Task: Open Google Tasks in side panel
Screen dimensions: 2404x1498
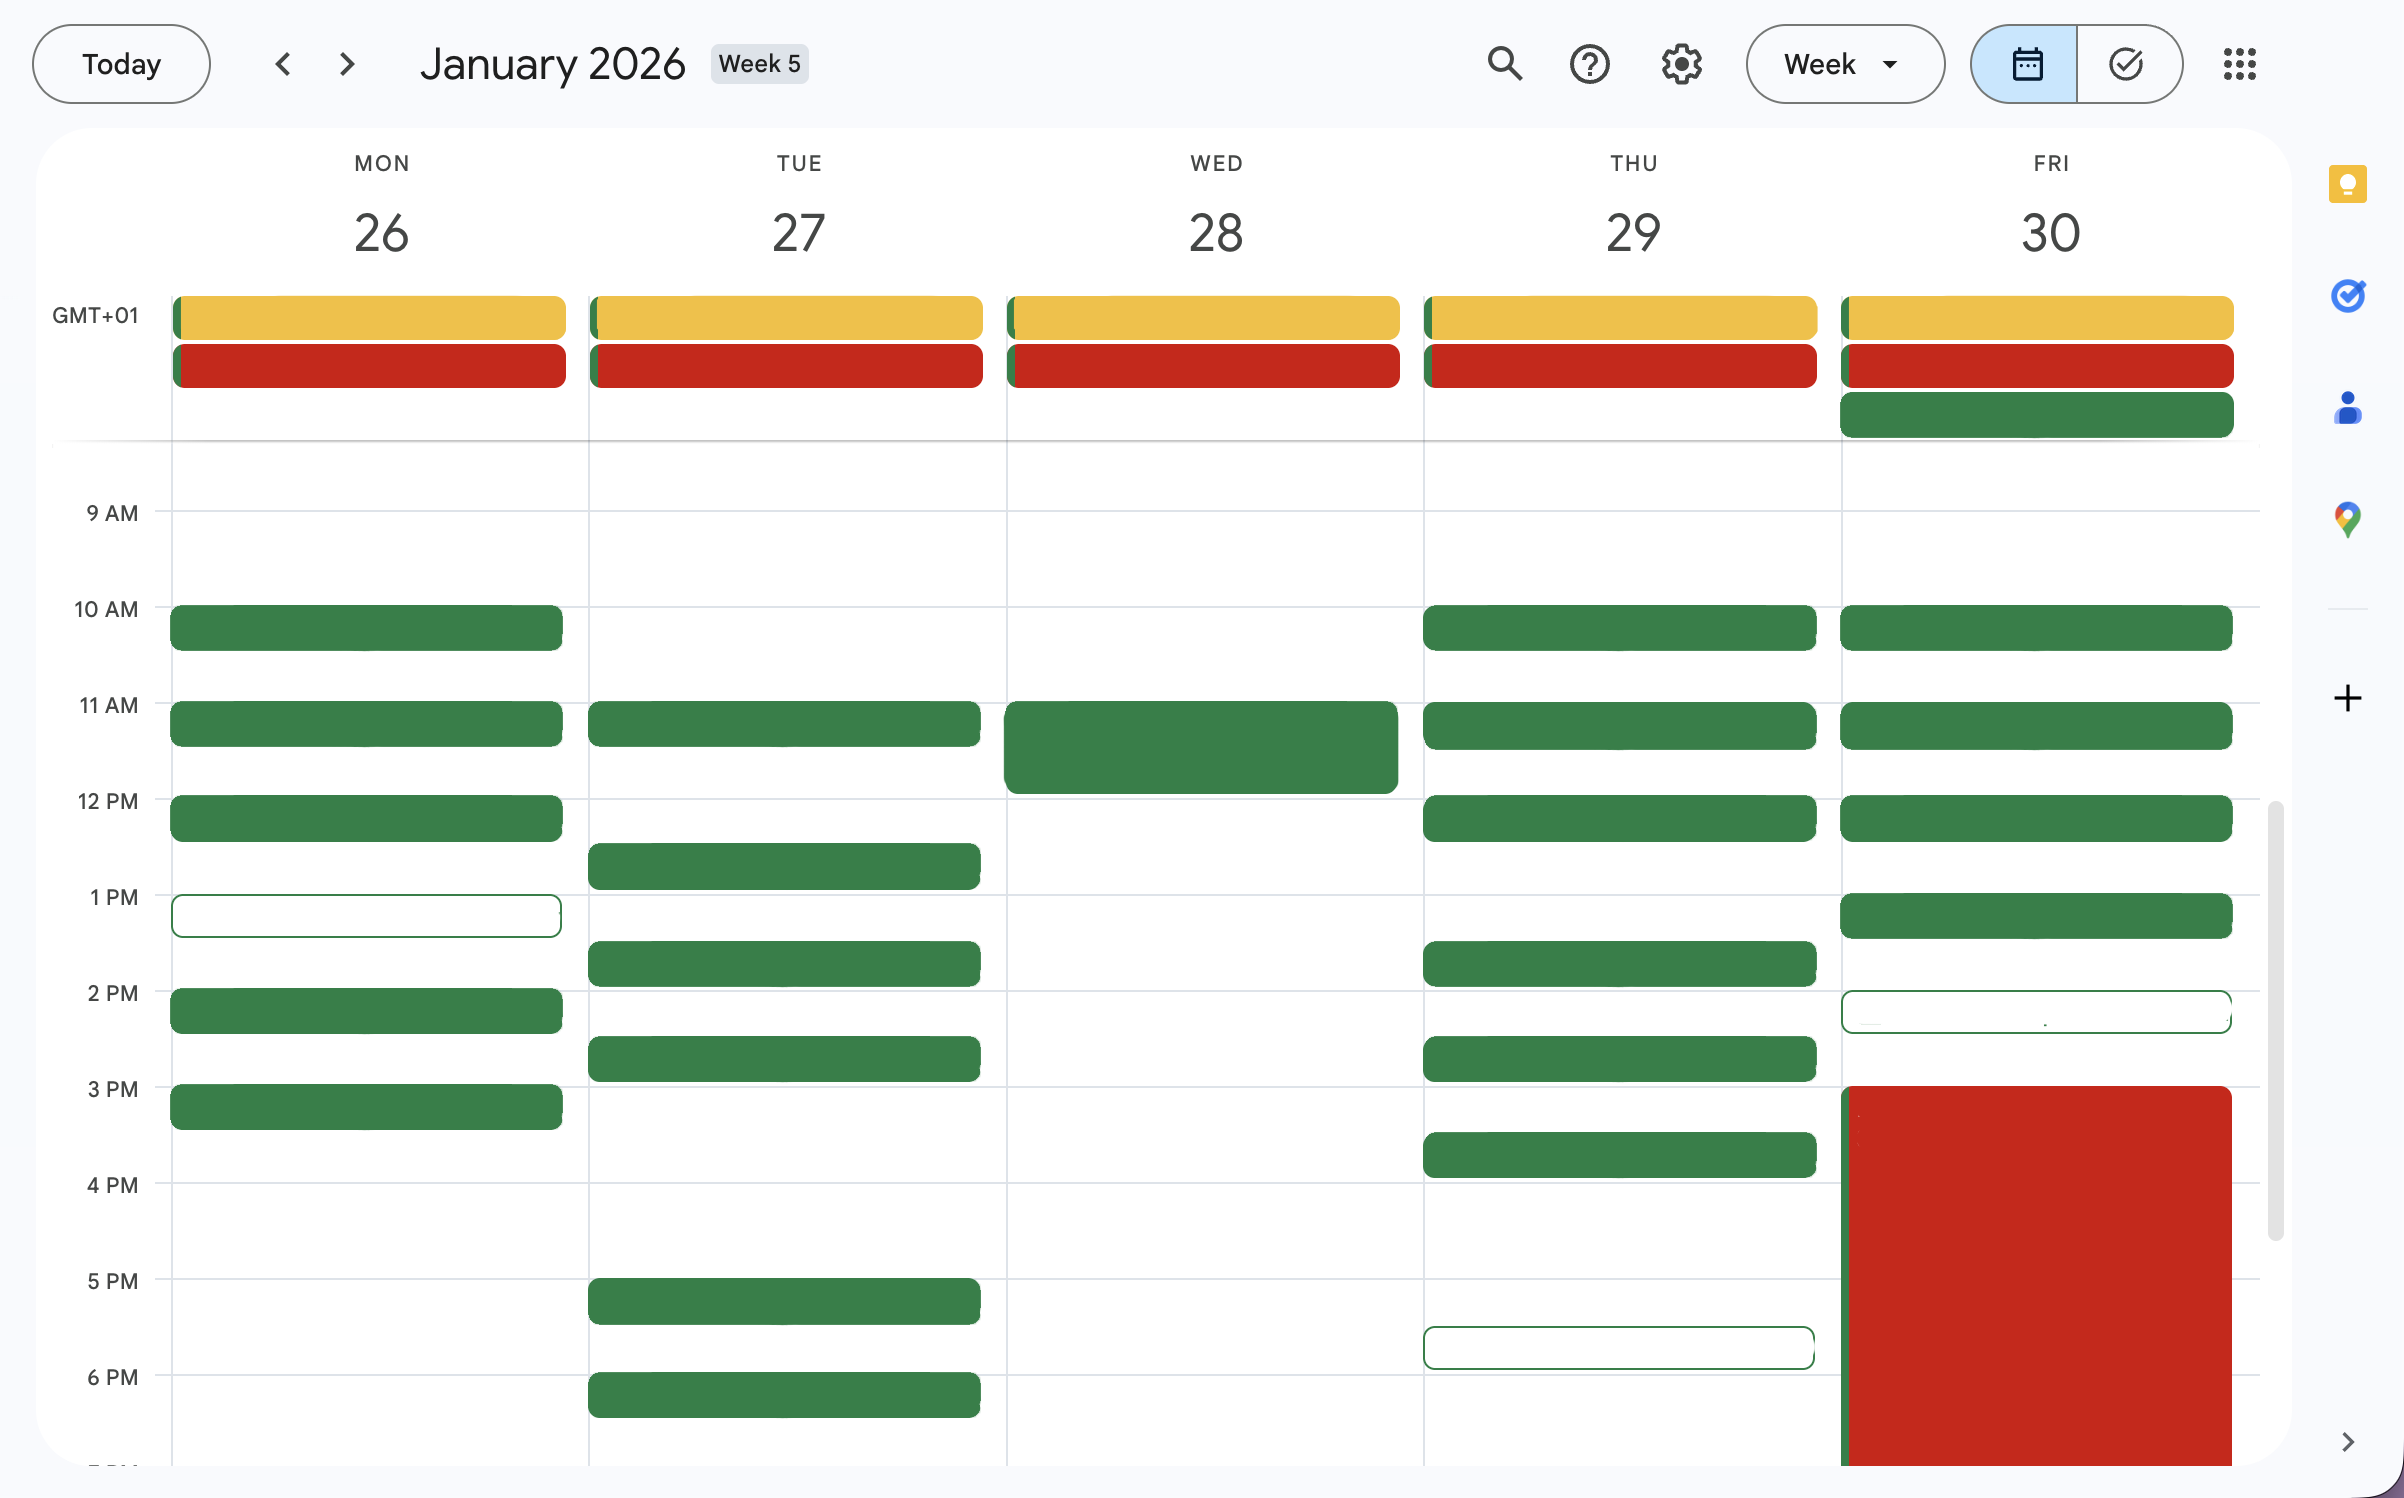Action: tap(2347, 296)
